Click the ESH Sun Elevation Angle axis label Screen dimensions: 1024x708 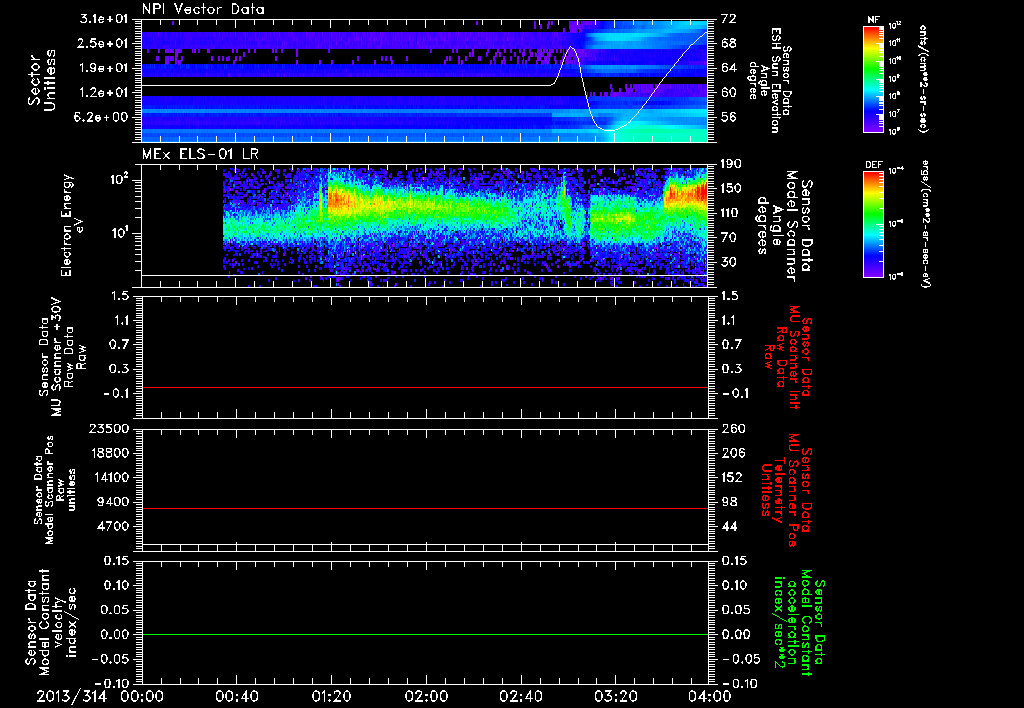pos(770,80)
